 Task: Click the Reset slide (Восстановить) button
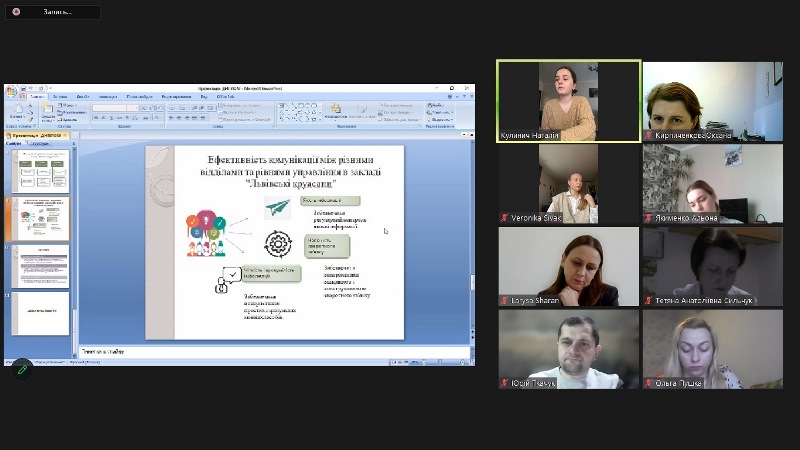[71, 112]
